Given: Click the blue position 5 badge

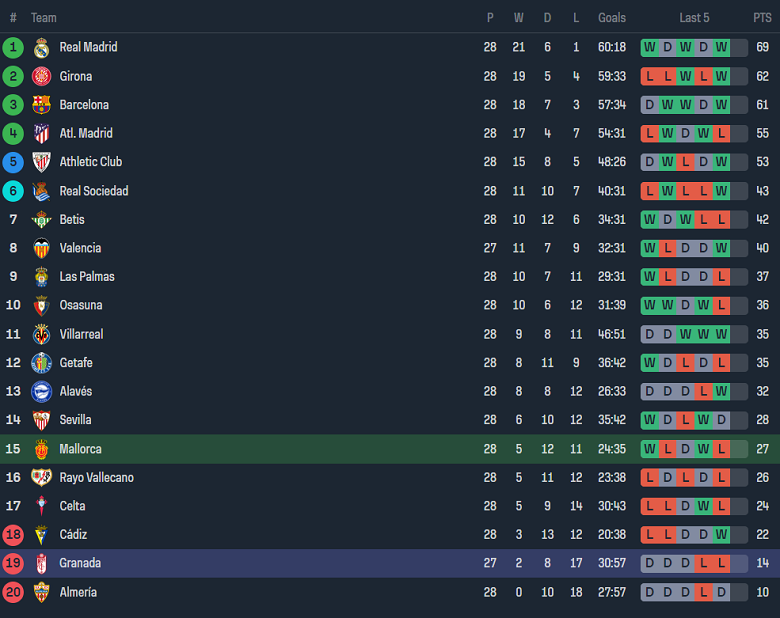Looking at the screenshot, I should pos(13,162).
